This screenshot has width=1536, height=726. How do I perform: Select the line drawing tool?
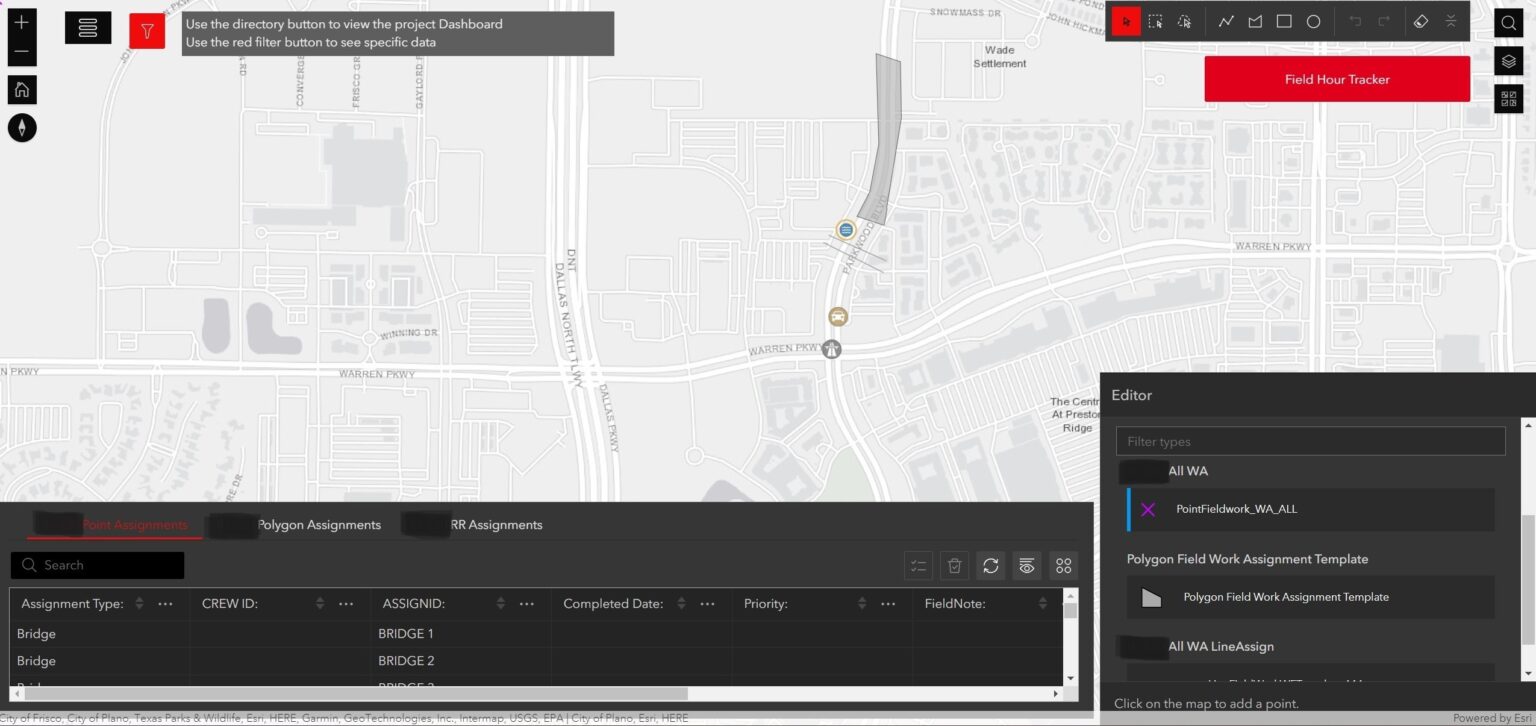(x=1226, y=21)
